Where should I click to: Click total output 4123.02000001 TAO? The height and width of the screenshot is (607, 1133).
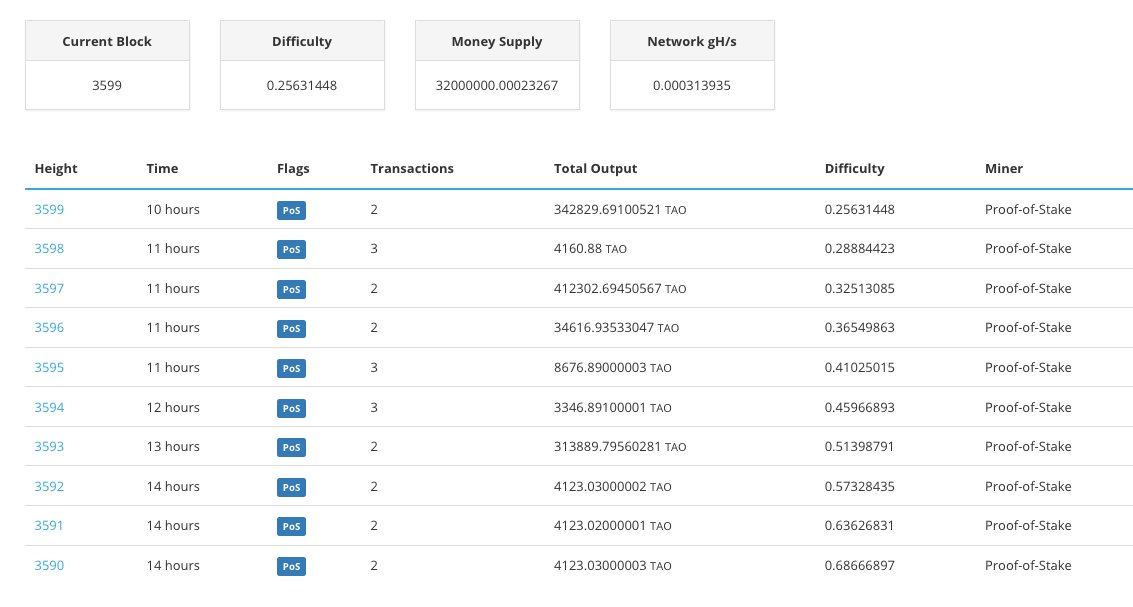pos(613,525)
